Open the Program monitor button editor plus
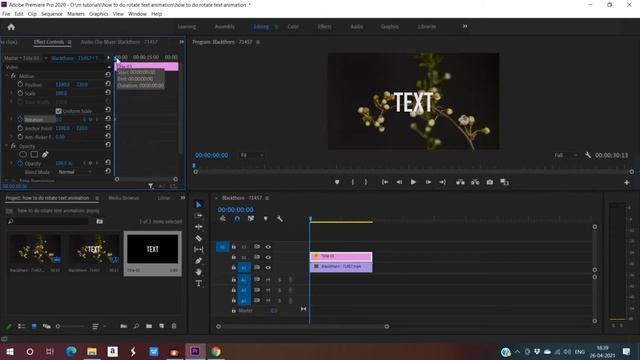Viewport: 640px width, 360px height. pyautogui.click(x=627, y=182)
